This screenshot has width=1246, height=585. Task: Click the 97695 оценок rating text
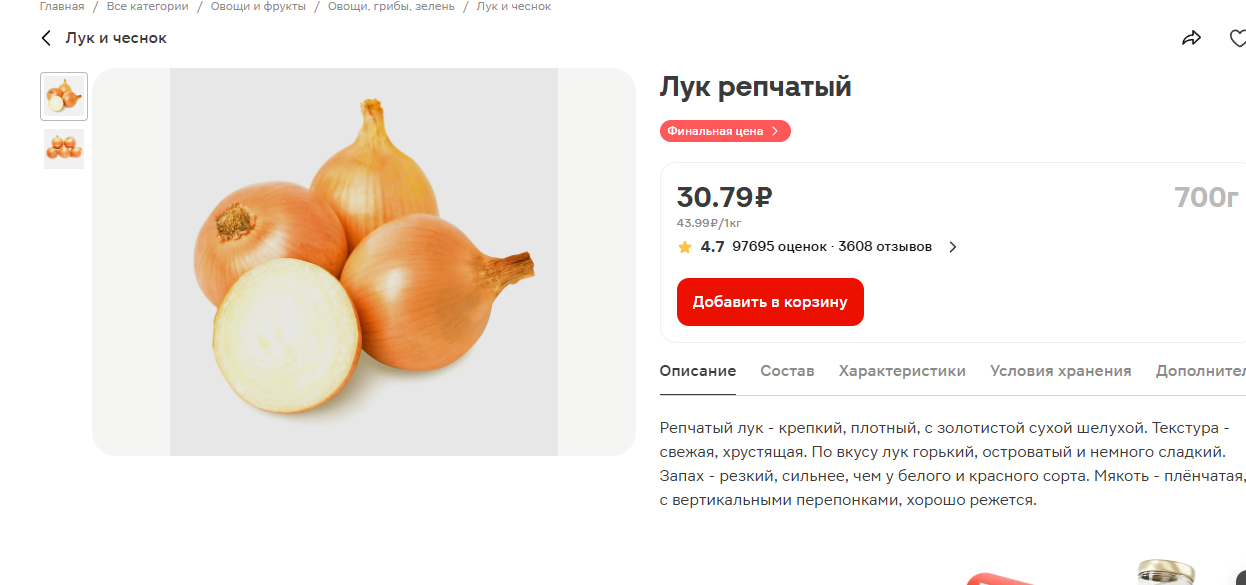[780, 247]
